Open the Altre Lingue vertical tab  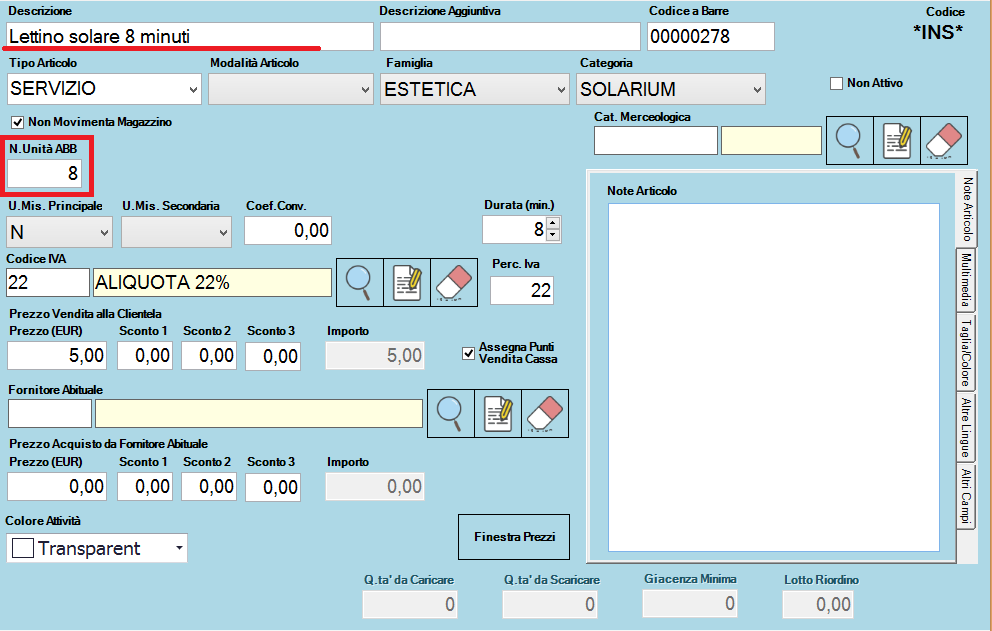click(x=966, y=425)
